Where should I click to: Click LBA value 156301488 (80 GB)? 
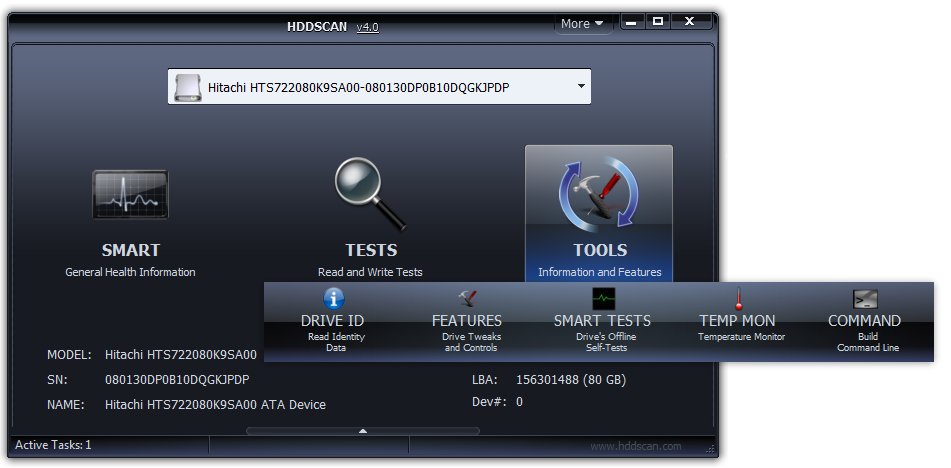(x=571, y=380)
